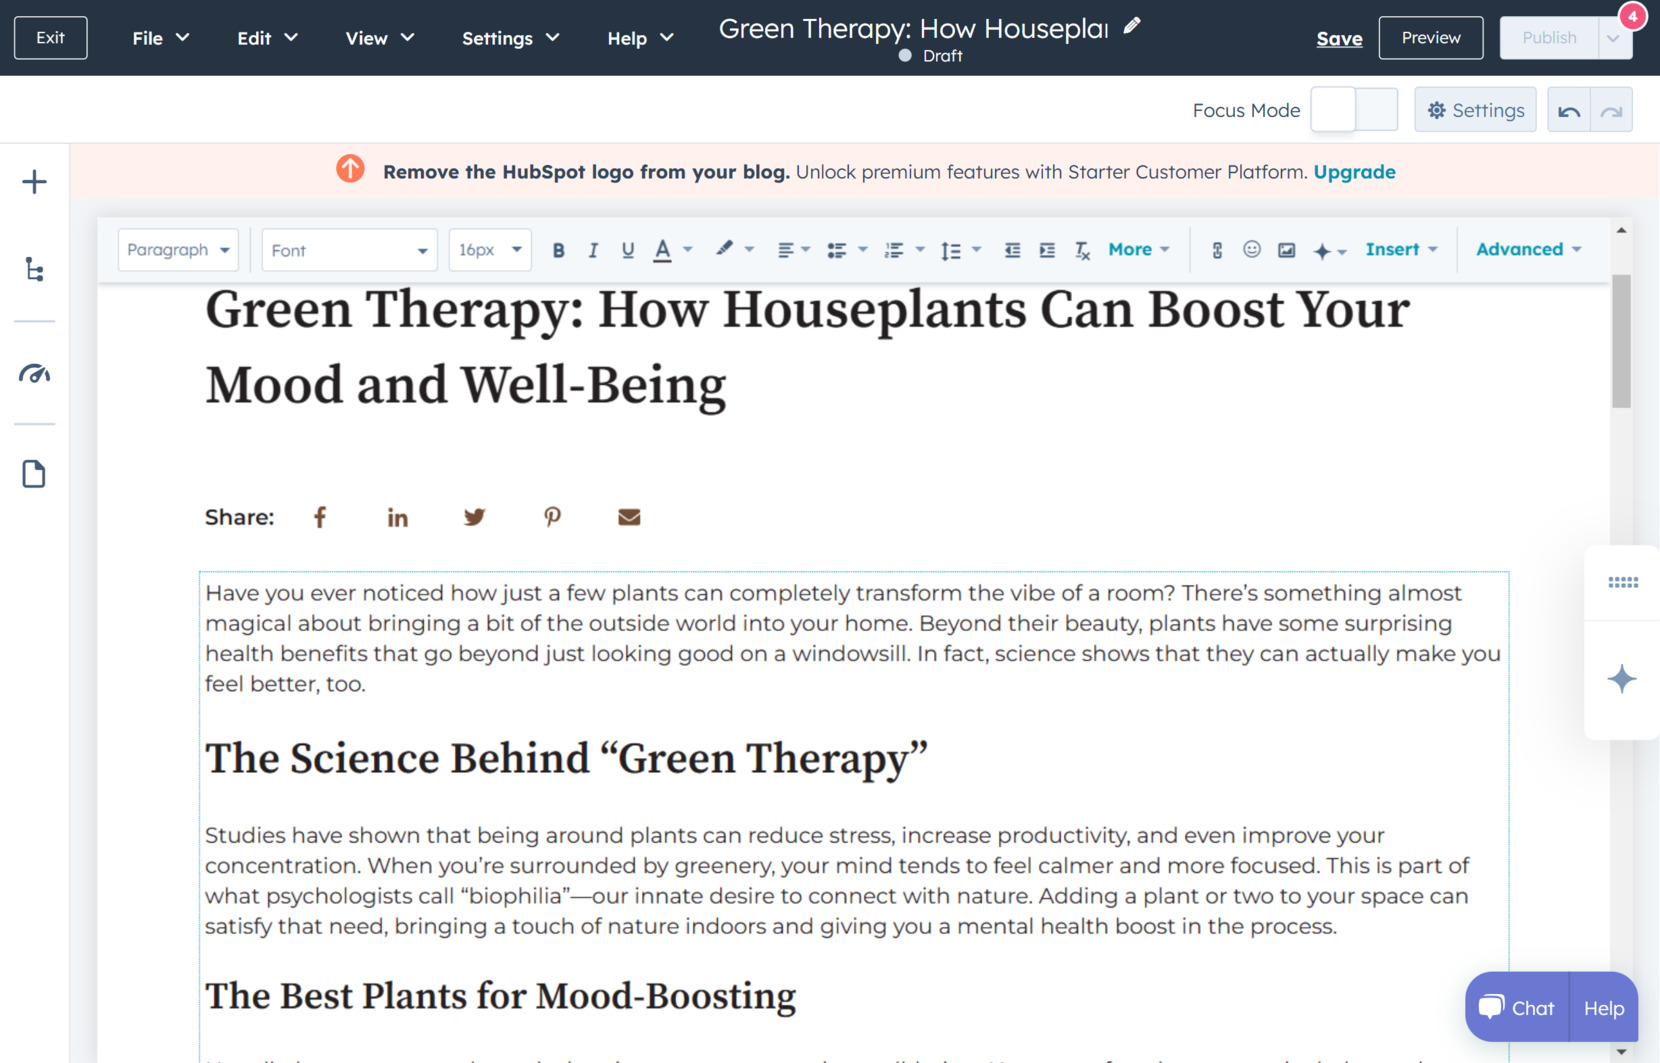
Task: Open the font size dropdown
Action: coord(489,249)
